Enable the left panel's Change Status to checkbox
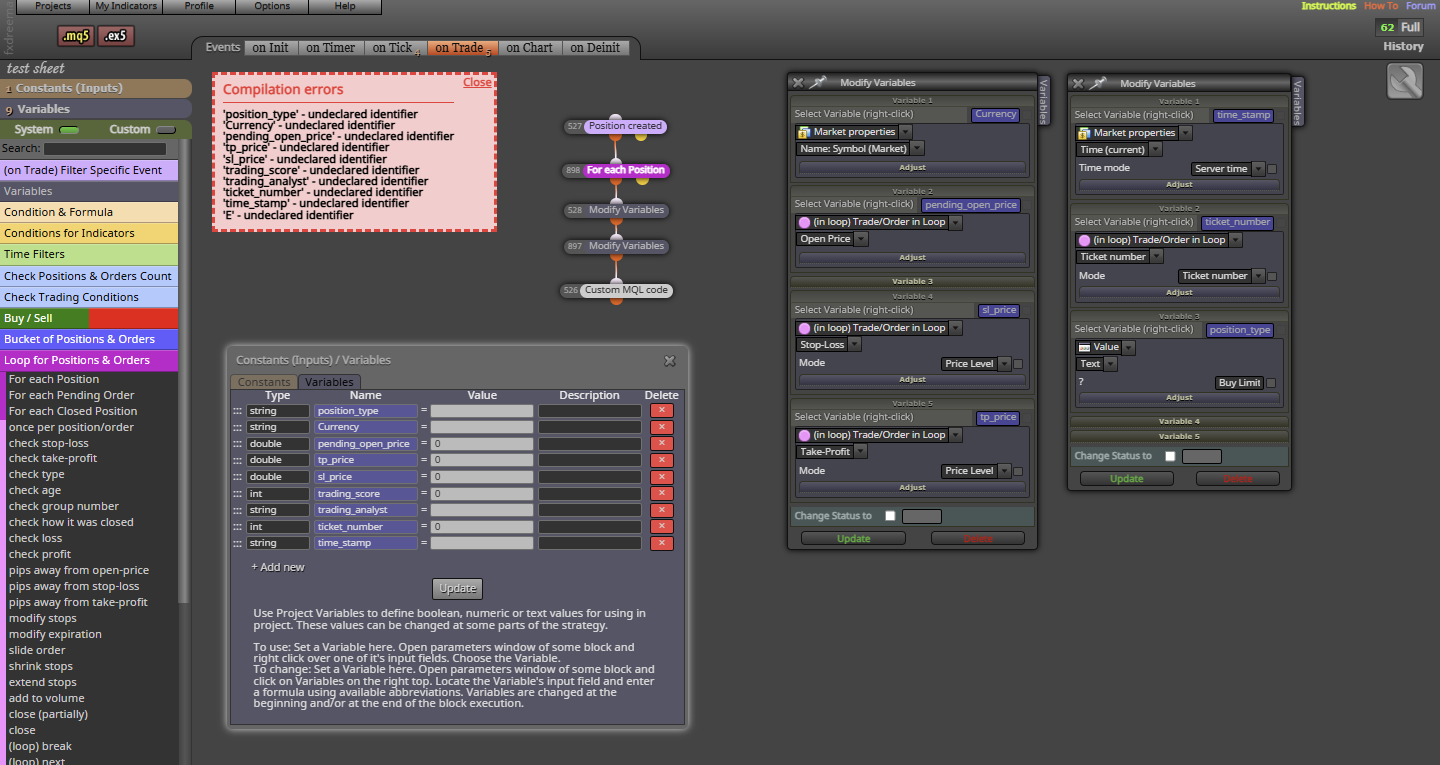1440x765 pixels. 890,516
